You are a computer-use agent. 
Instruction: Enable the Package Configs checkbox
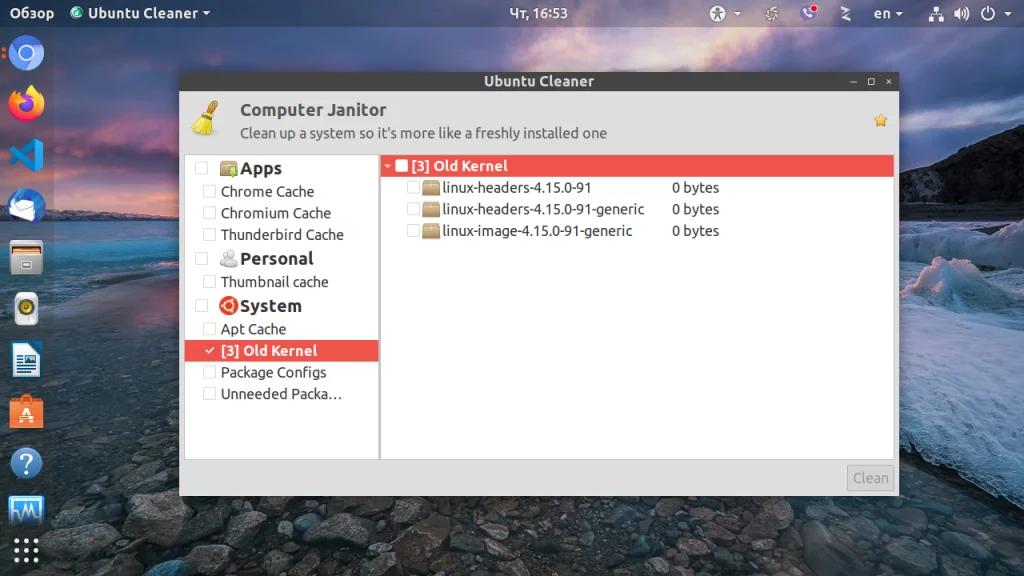pos(209,372)
